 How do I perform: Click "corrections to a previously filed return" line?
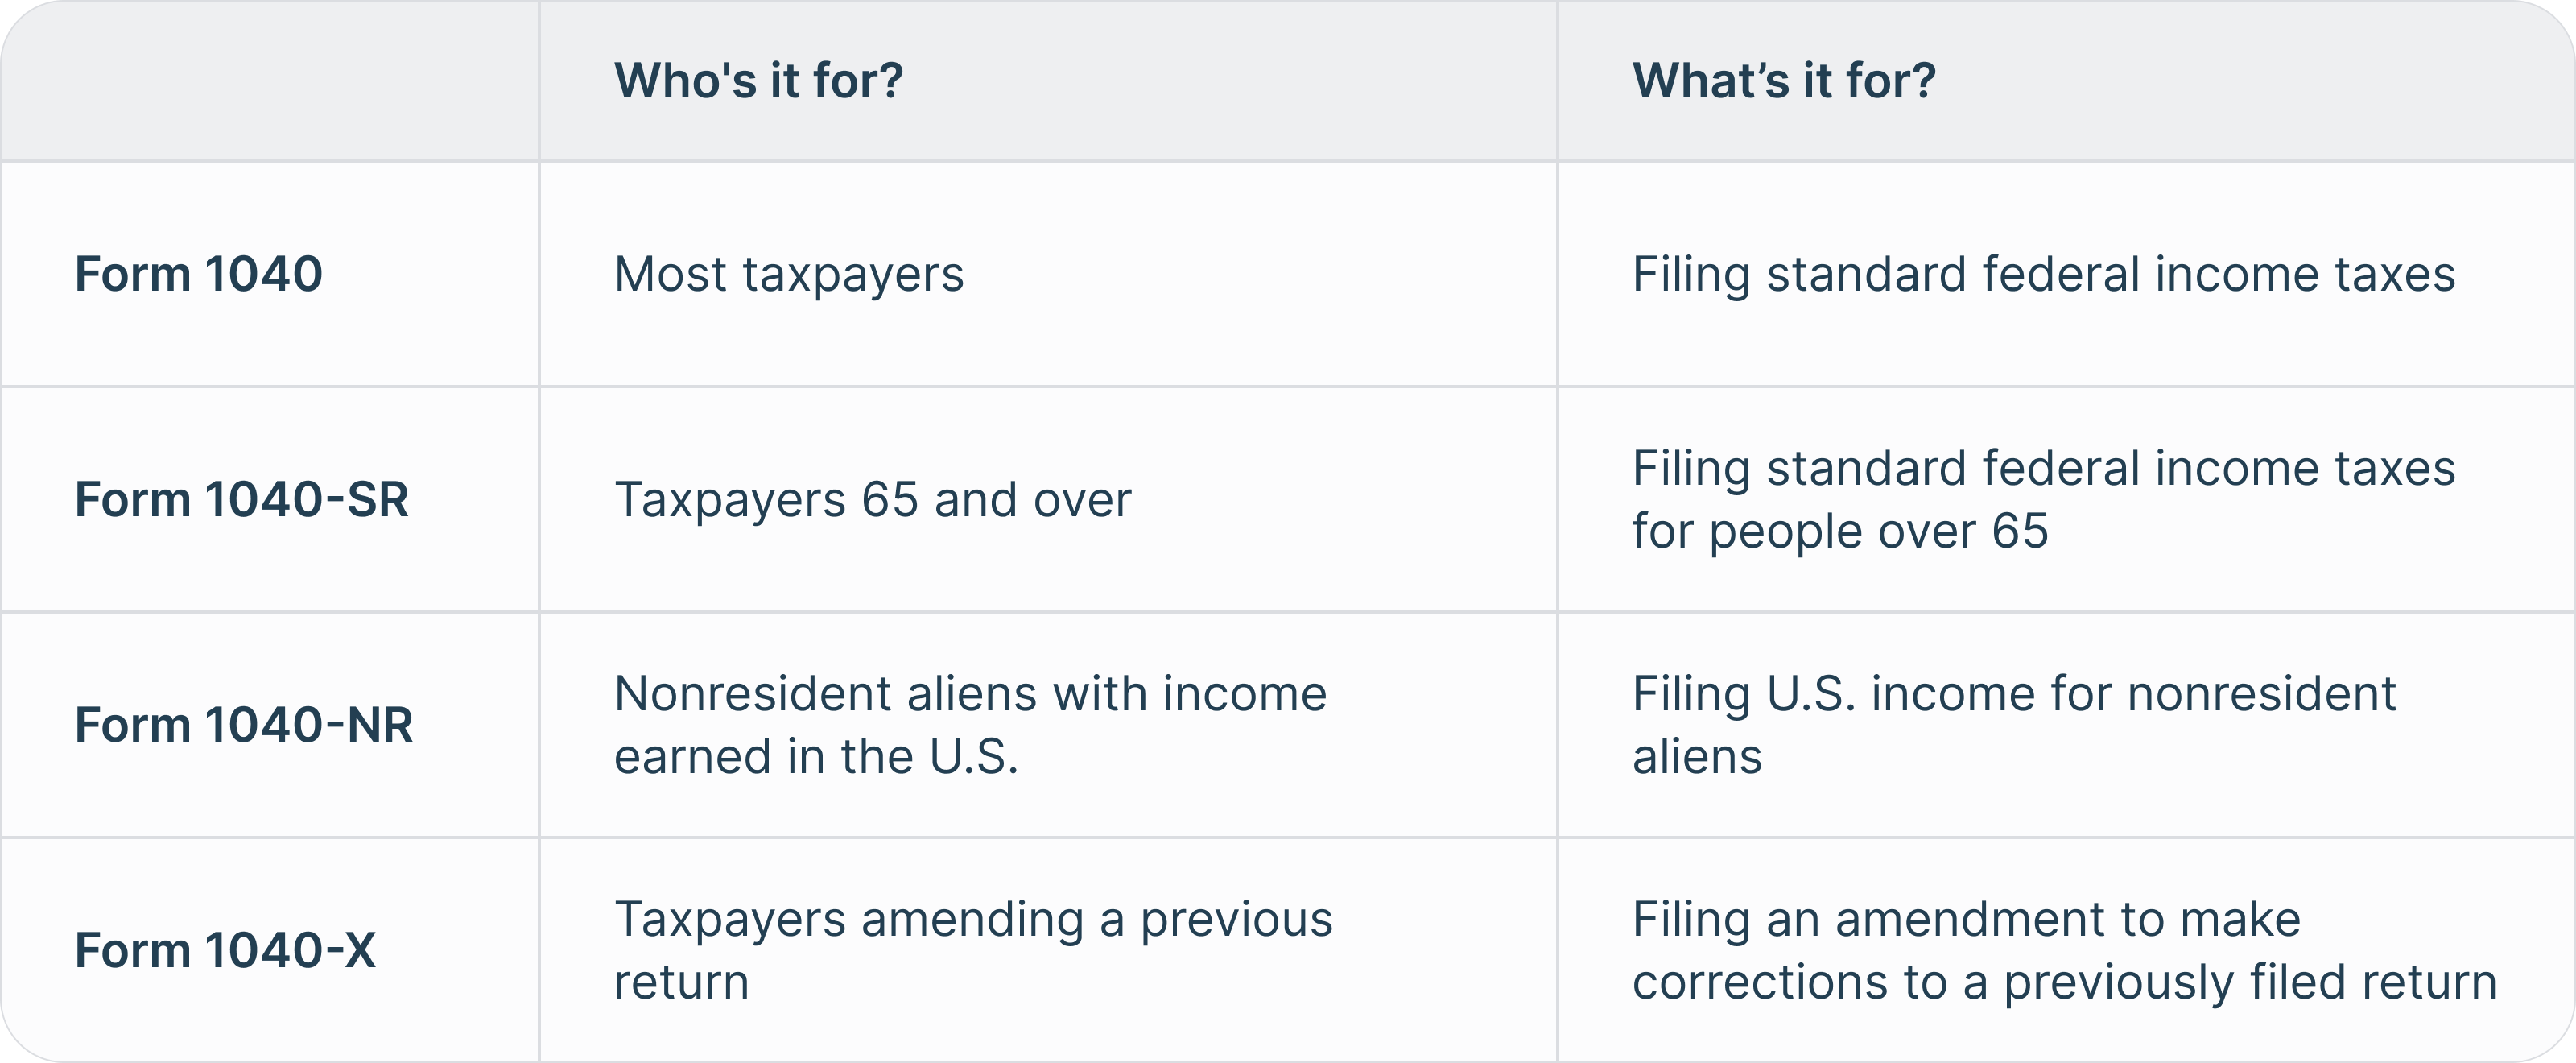coord(2064,982)
